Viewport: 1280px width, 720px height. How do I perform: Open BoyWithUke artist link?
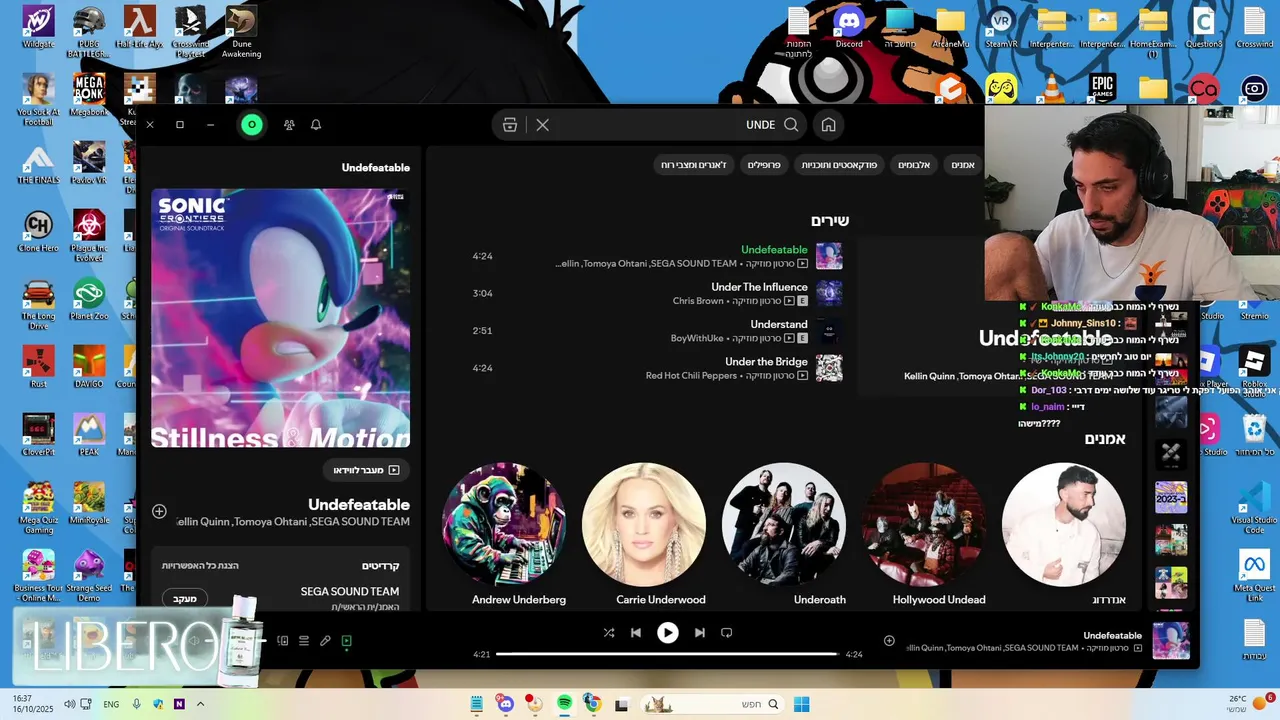[697, 338]
